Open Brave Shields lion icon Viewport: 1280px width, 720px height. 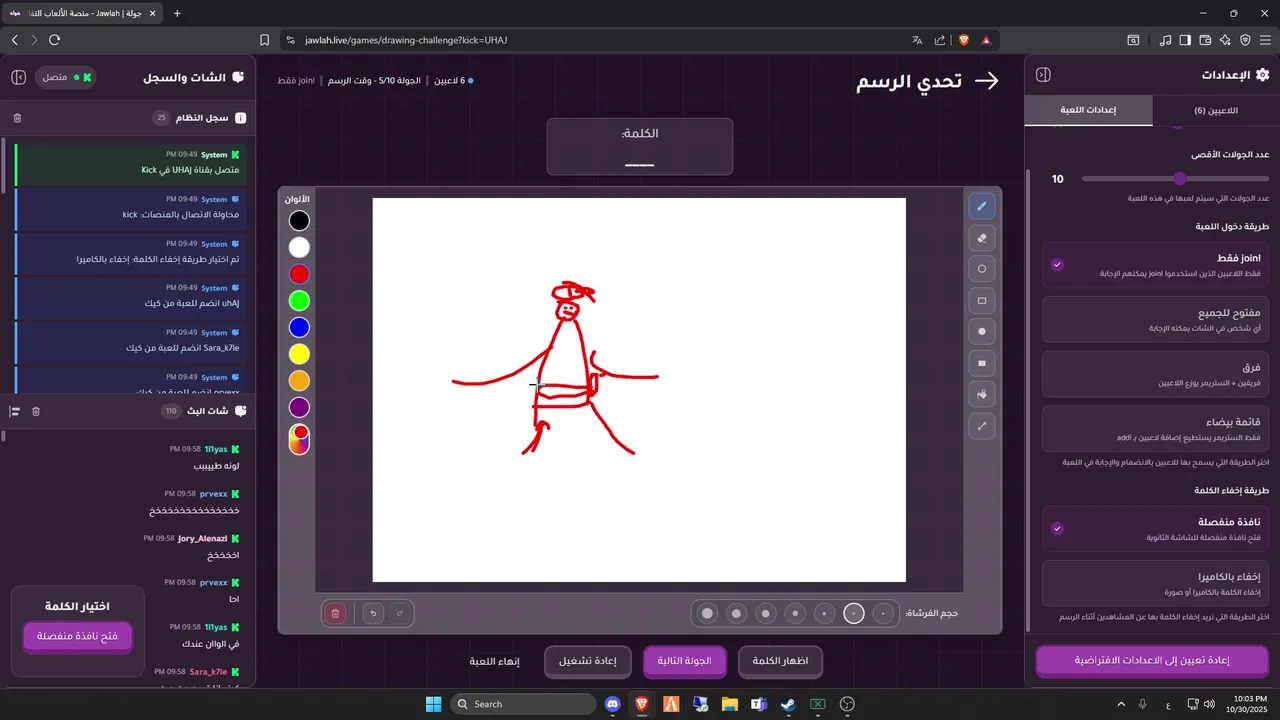[x=964, y=40]
